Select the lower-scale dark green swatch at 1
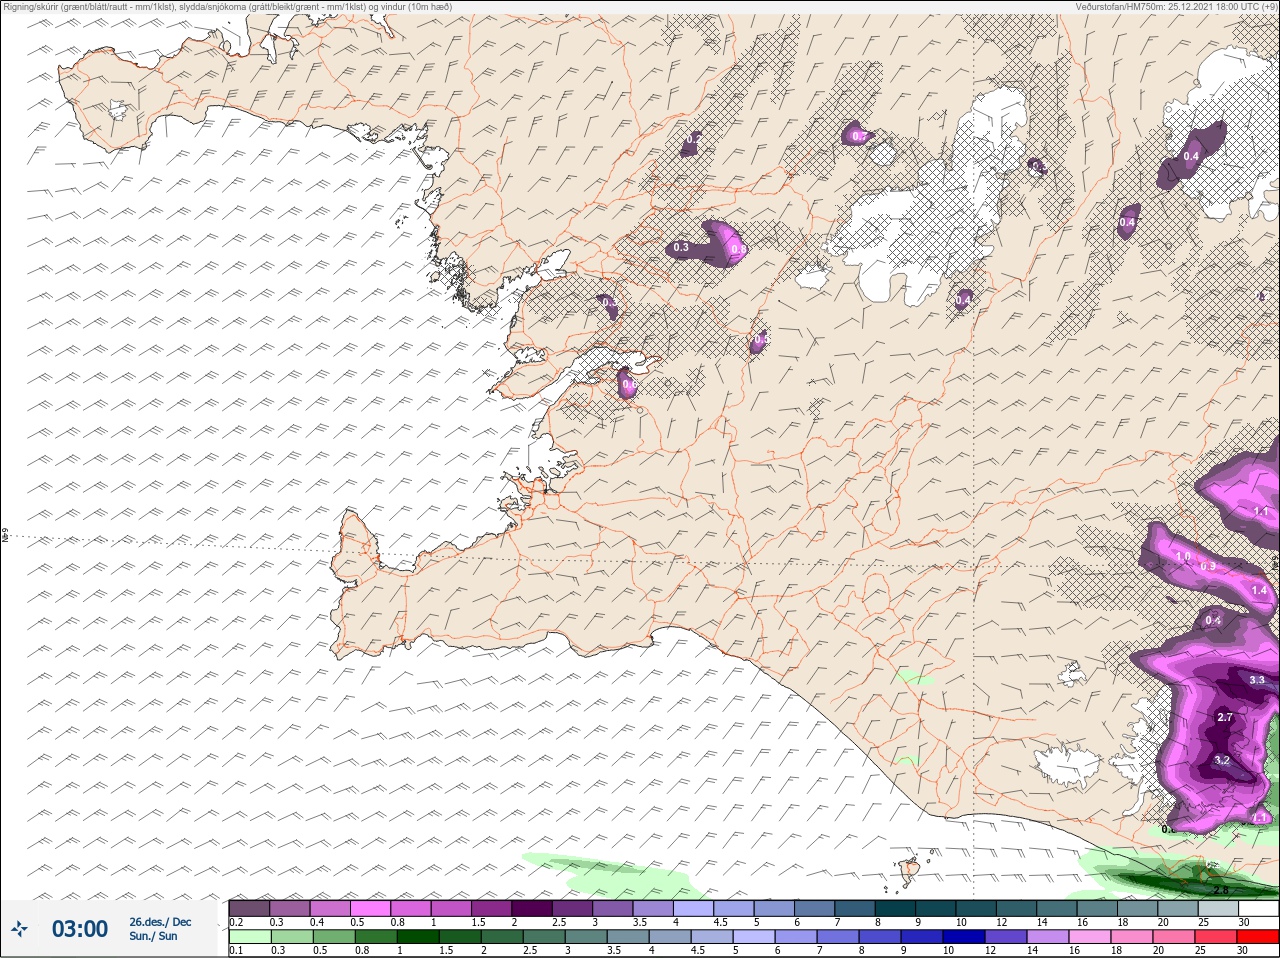 (x=416, y=937)
